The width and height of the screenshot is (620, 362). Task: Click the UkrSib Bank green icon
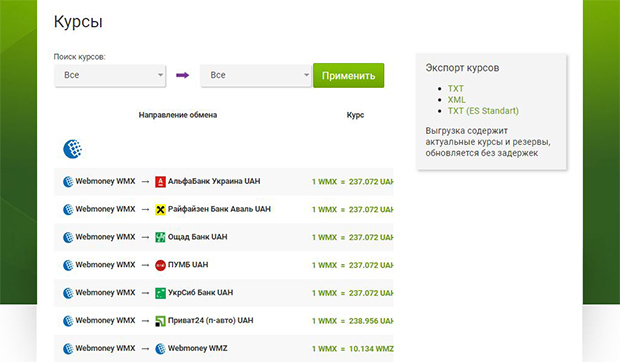[160, 293]
